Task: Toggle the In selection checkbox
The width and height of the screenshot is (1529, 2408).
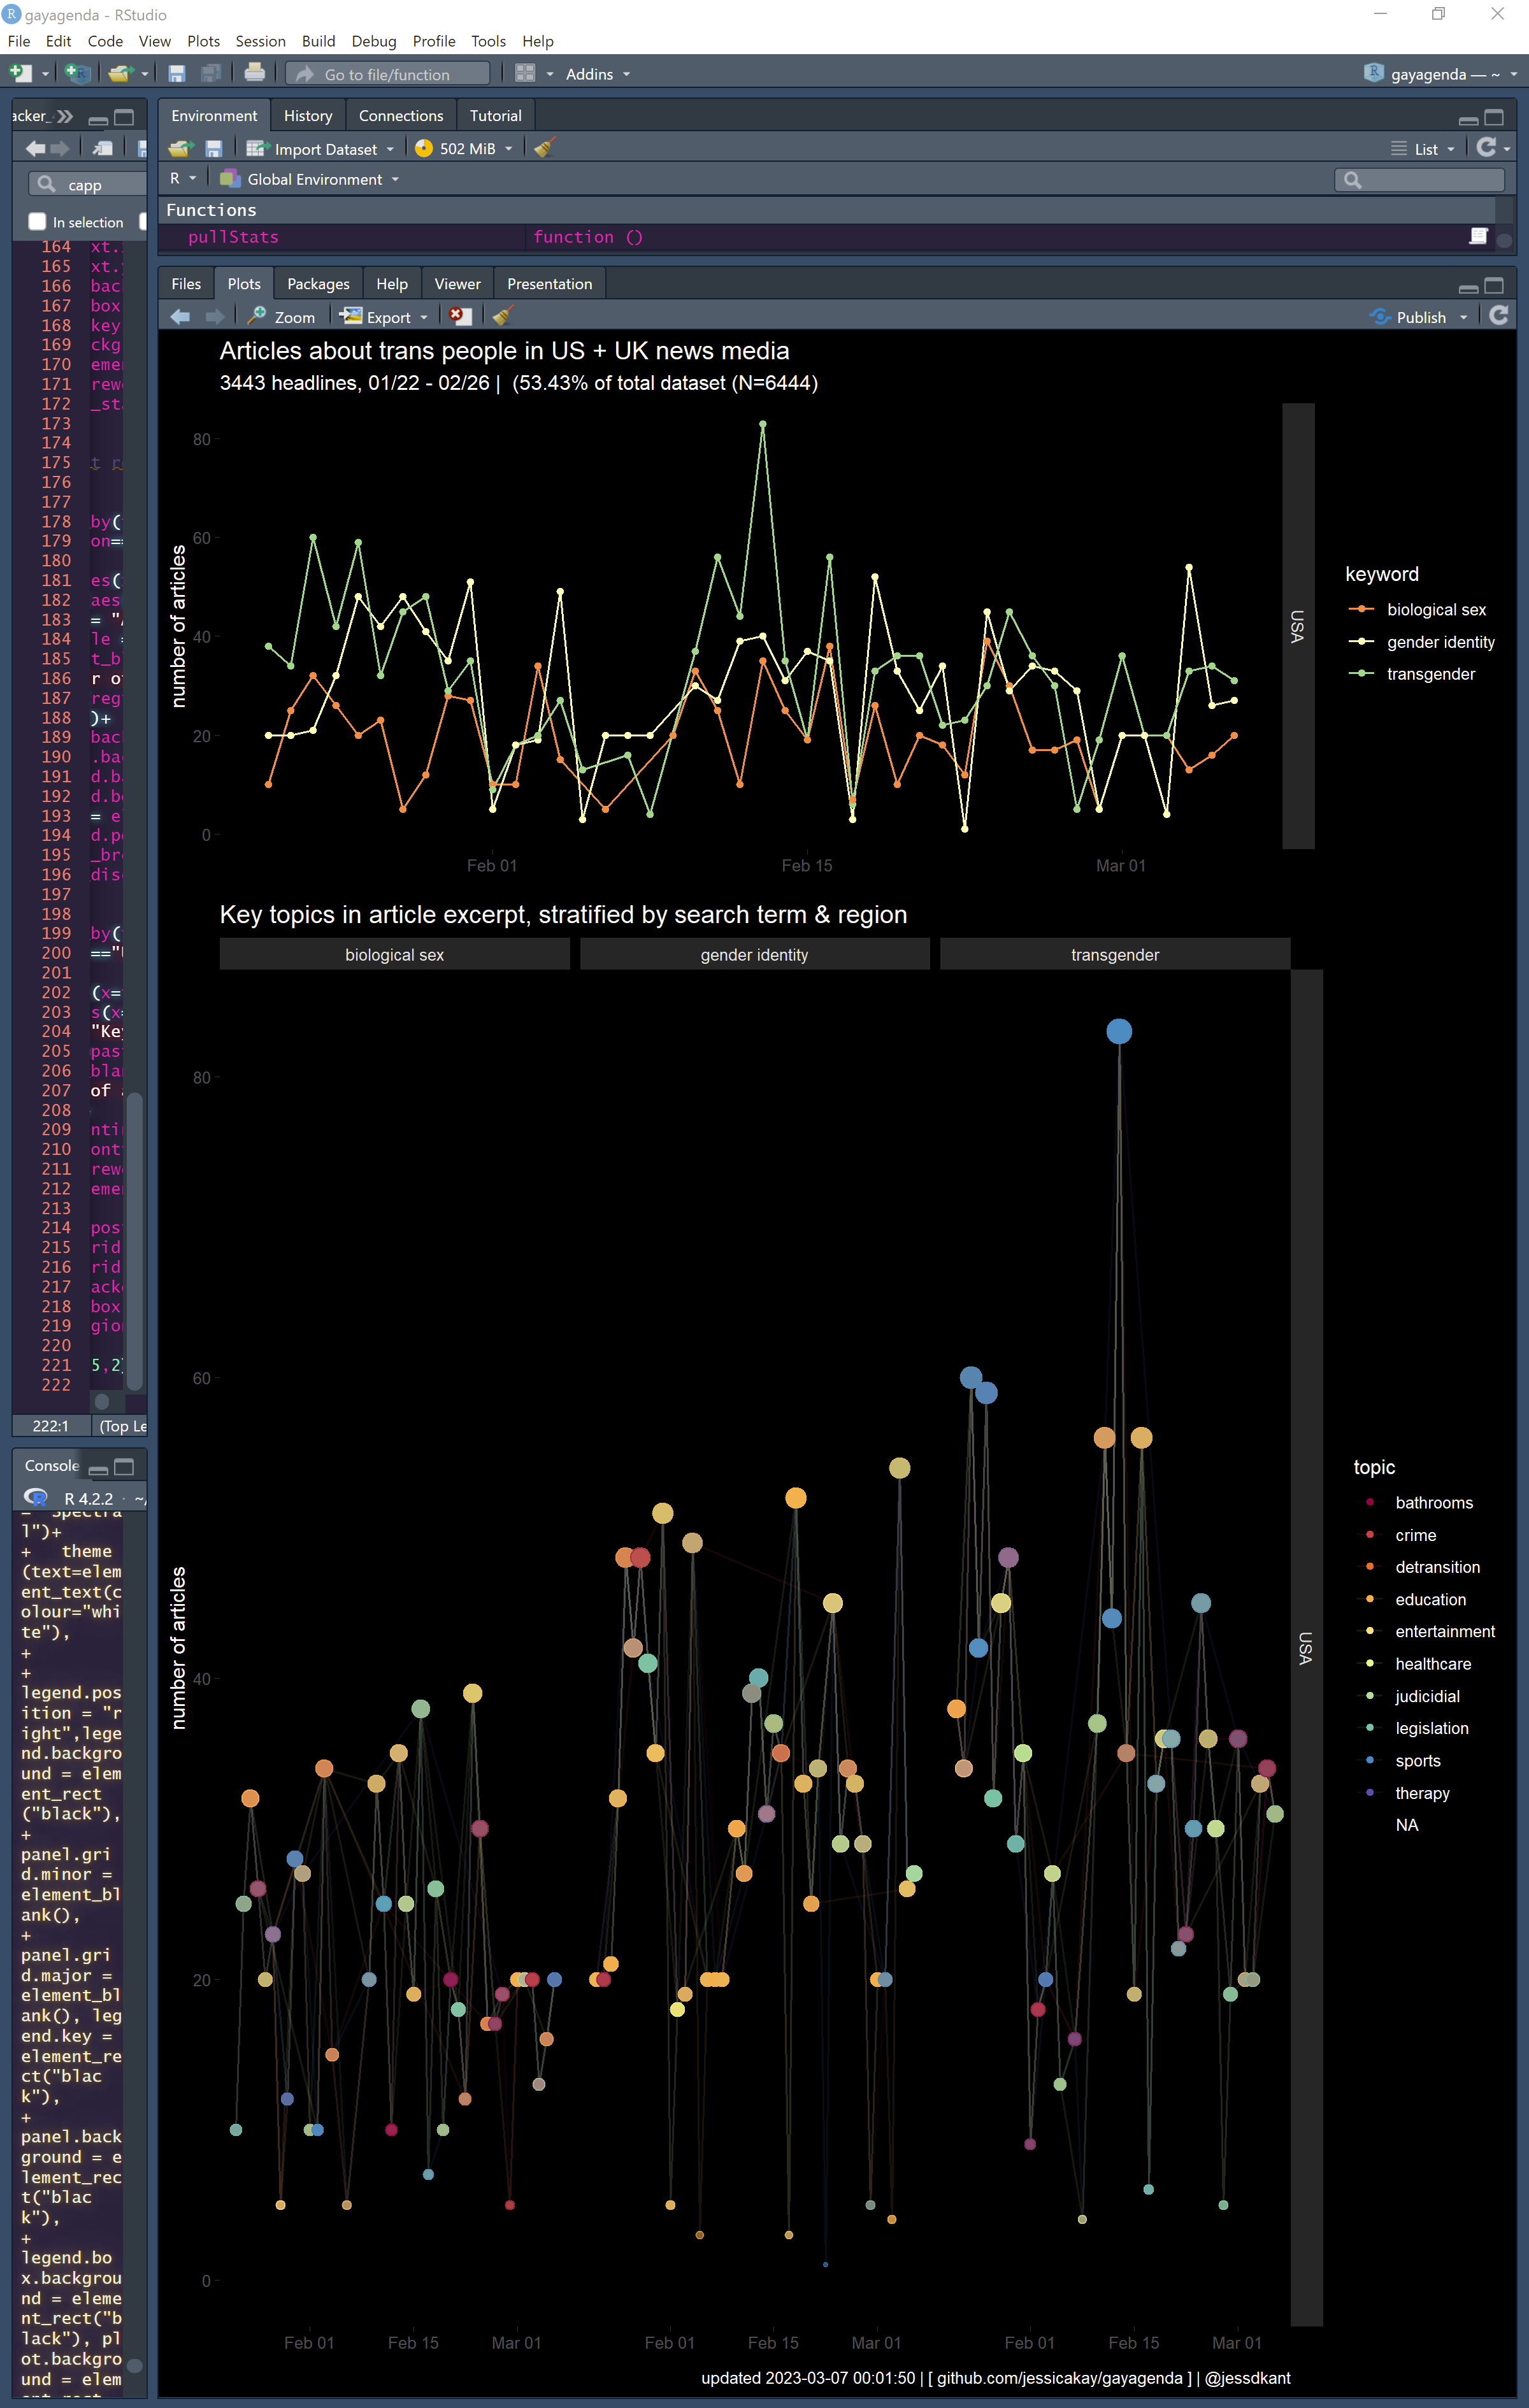Action: [x=37, y=222]
